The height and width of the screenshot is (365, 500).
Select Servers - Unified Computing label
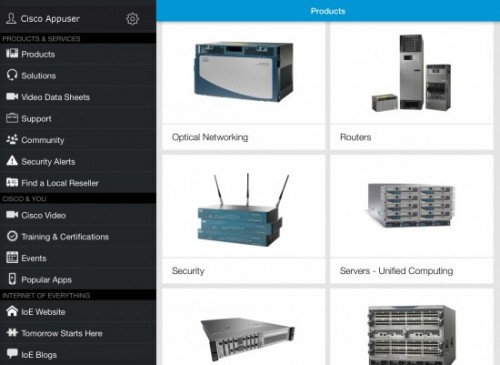click(x=396, y=271)
